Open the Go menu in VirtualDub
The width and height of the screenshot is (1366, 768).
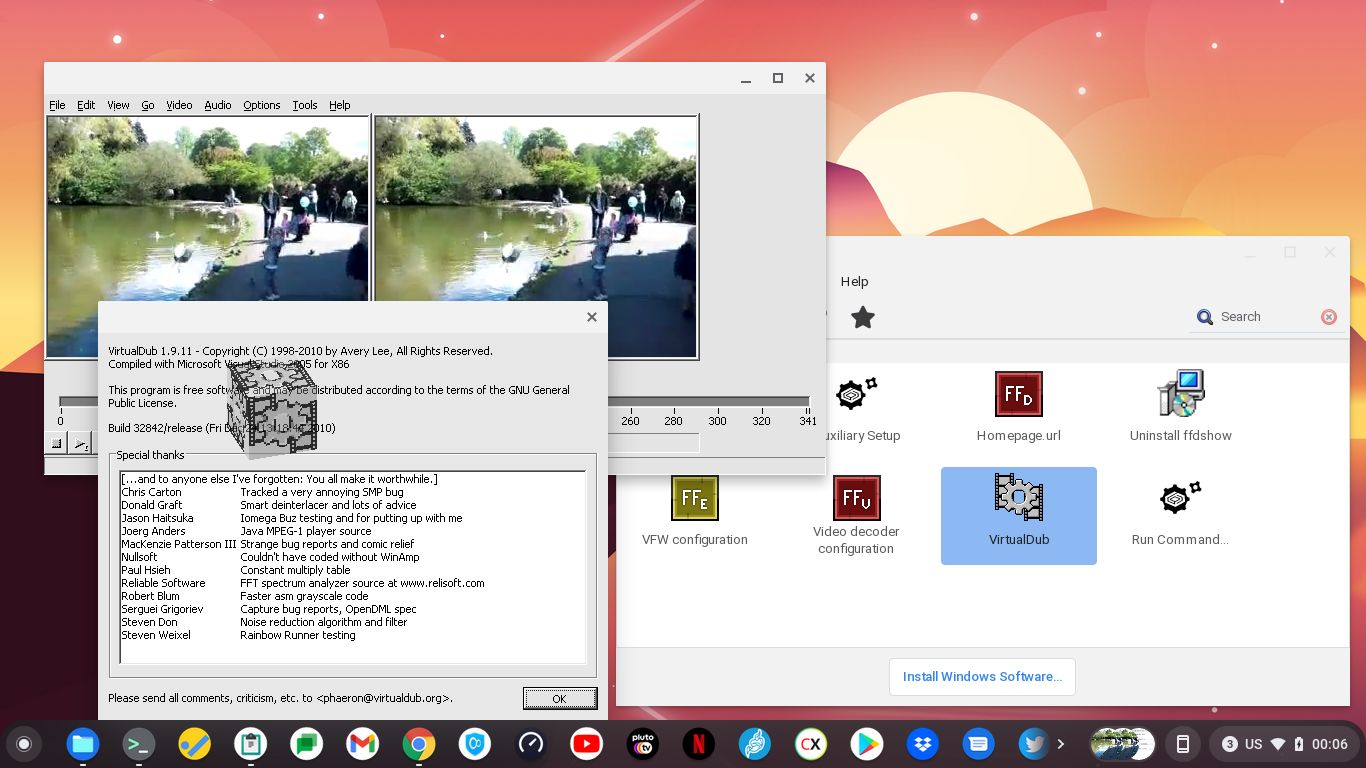147,105
